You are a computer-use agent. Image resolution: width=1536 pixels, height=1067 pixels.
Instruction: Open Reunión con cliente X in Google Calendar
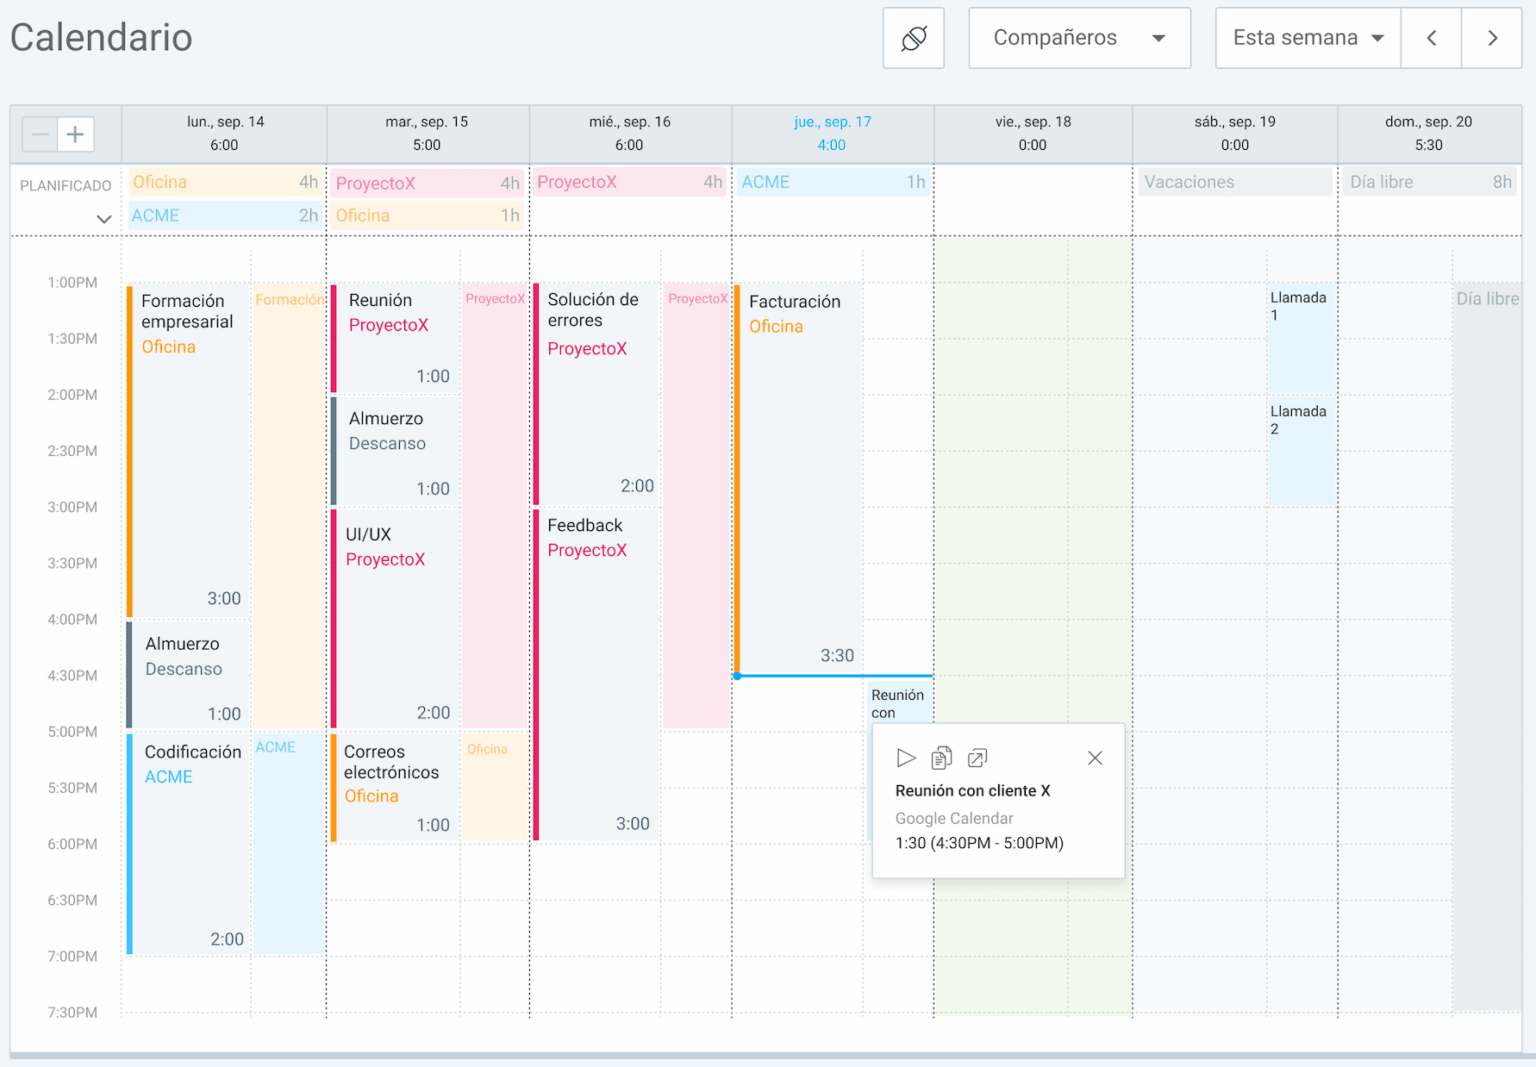[976, 758]
